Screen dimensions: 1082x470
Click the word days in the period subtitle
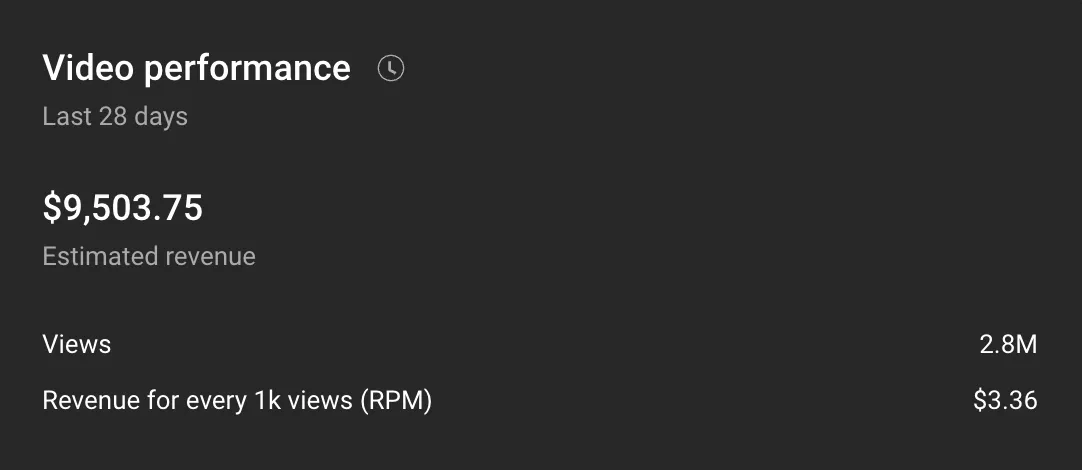click(161, 117)
